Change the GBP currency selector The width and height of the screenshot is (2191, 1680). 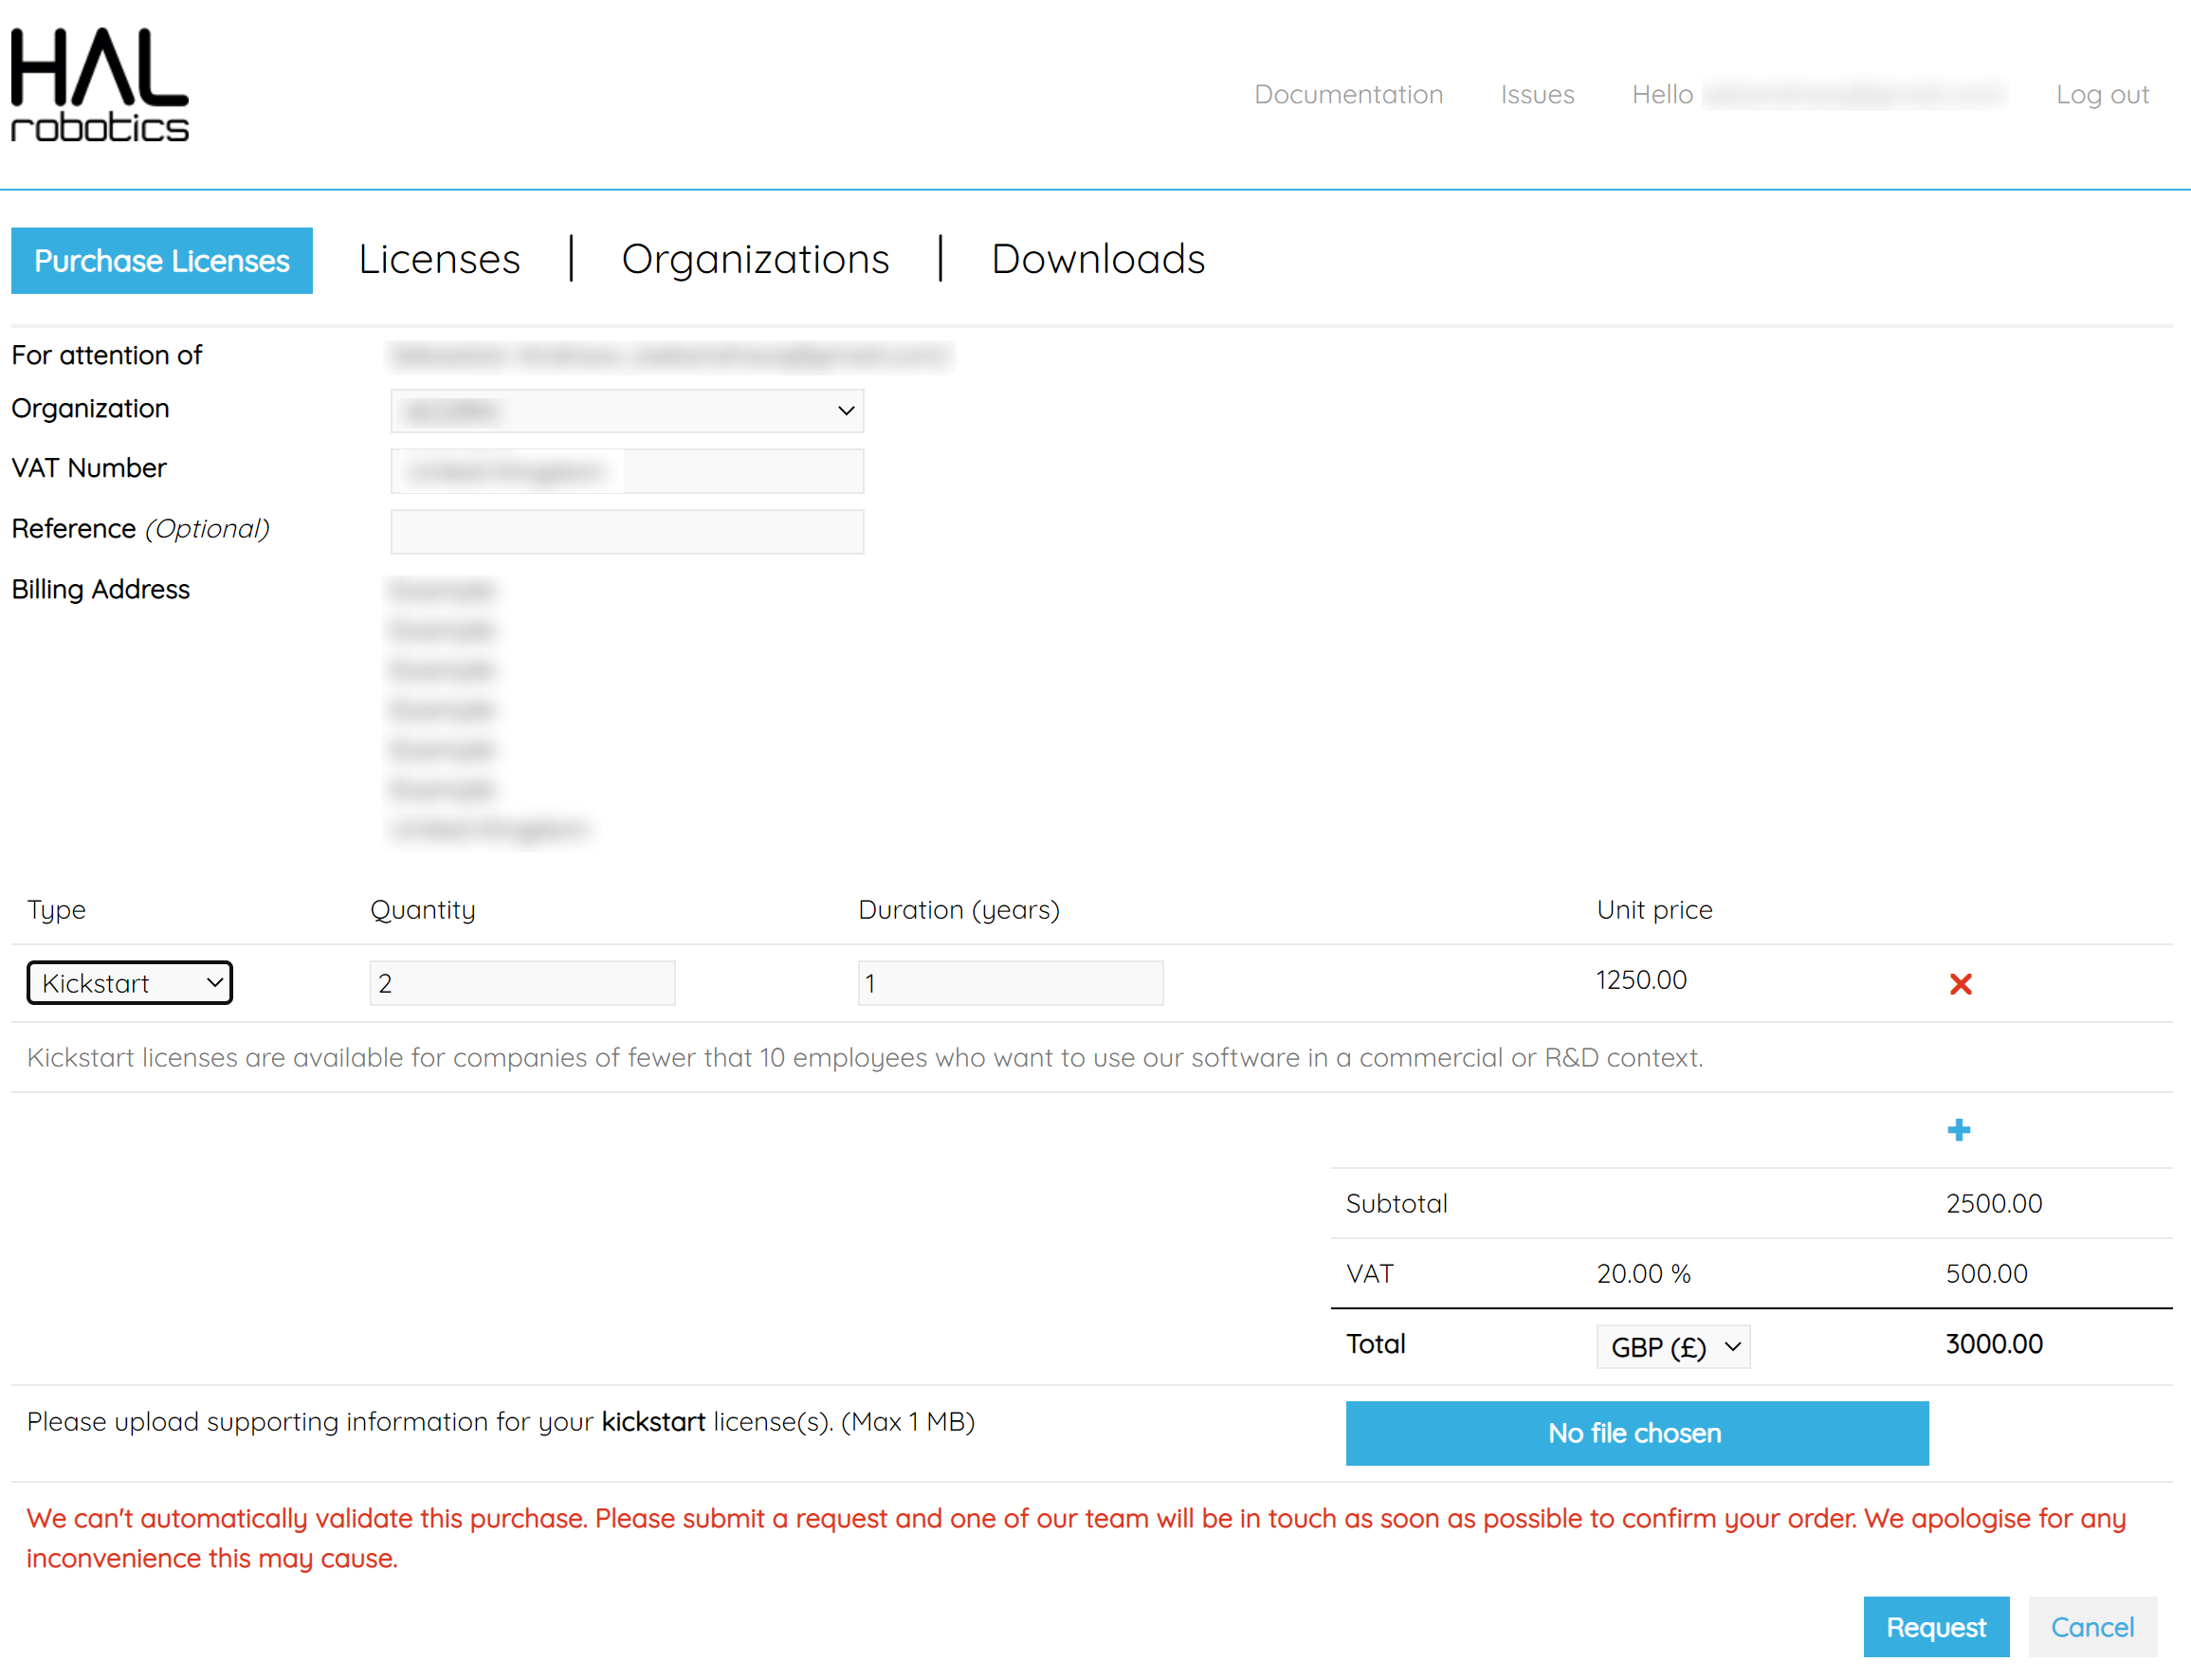point(1673,1347)
